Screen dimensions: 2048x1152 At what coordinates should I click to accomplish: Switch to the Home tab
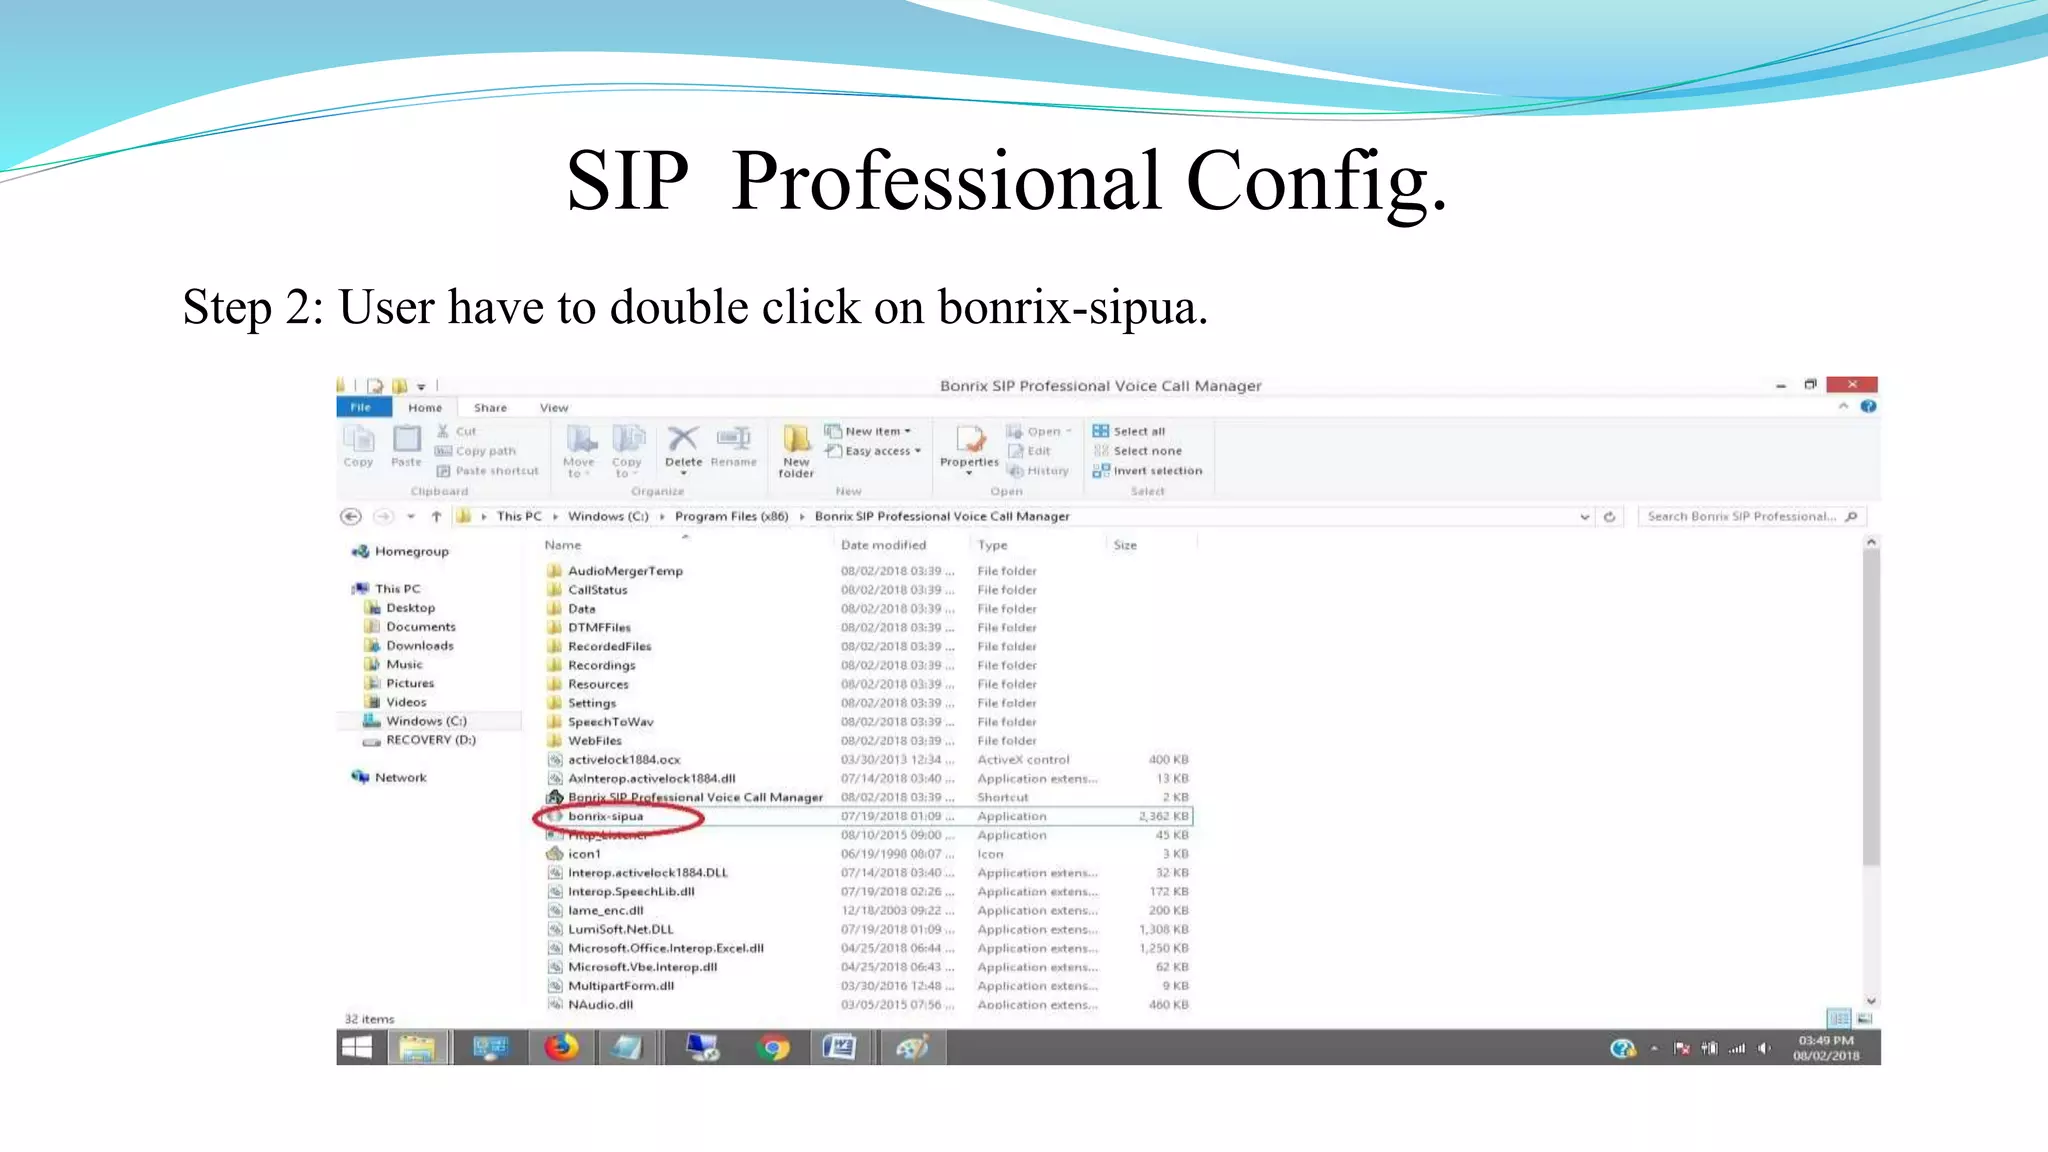425,407
